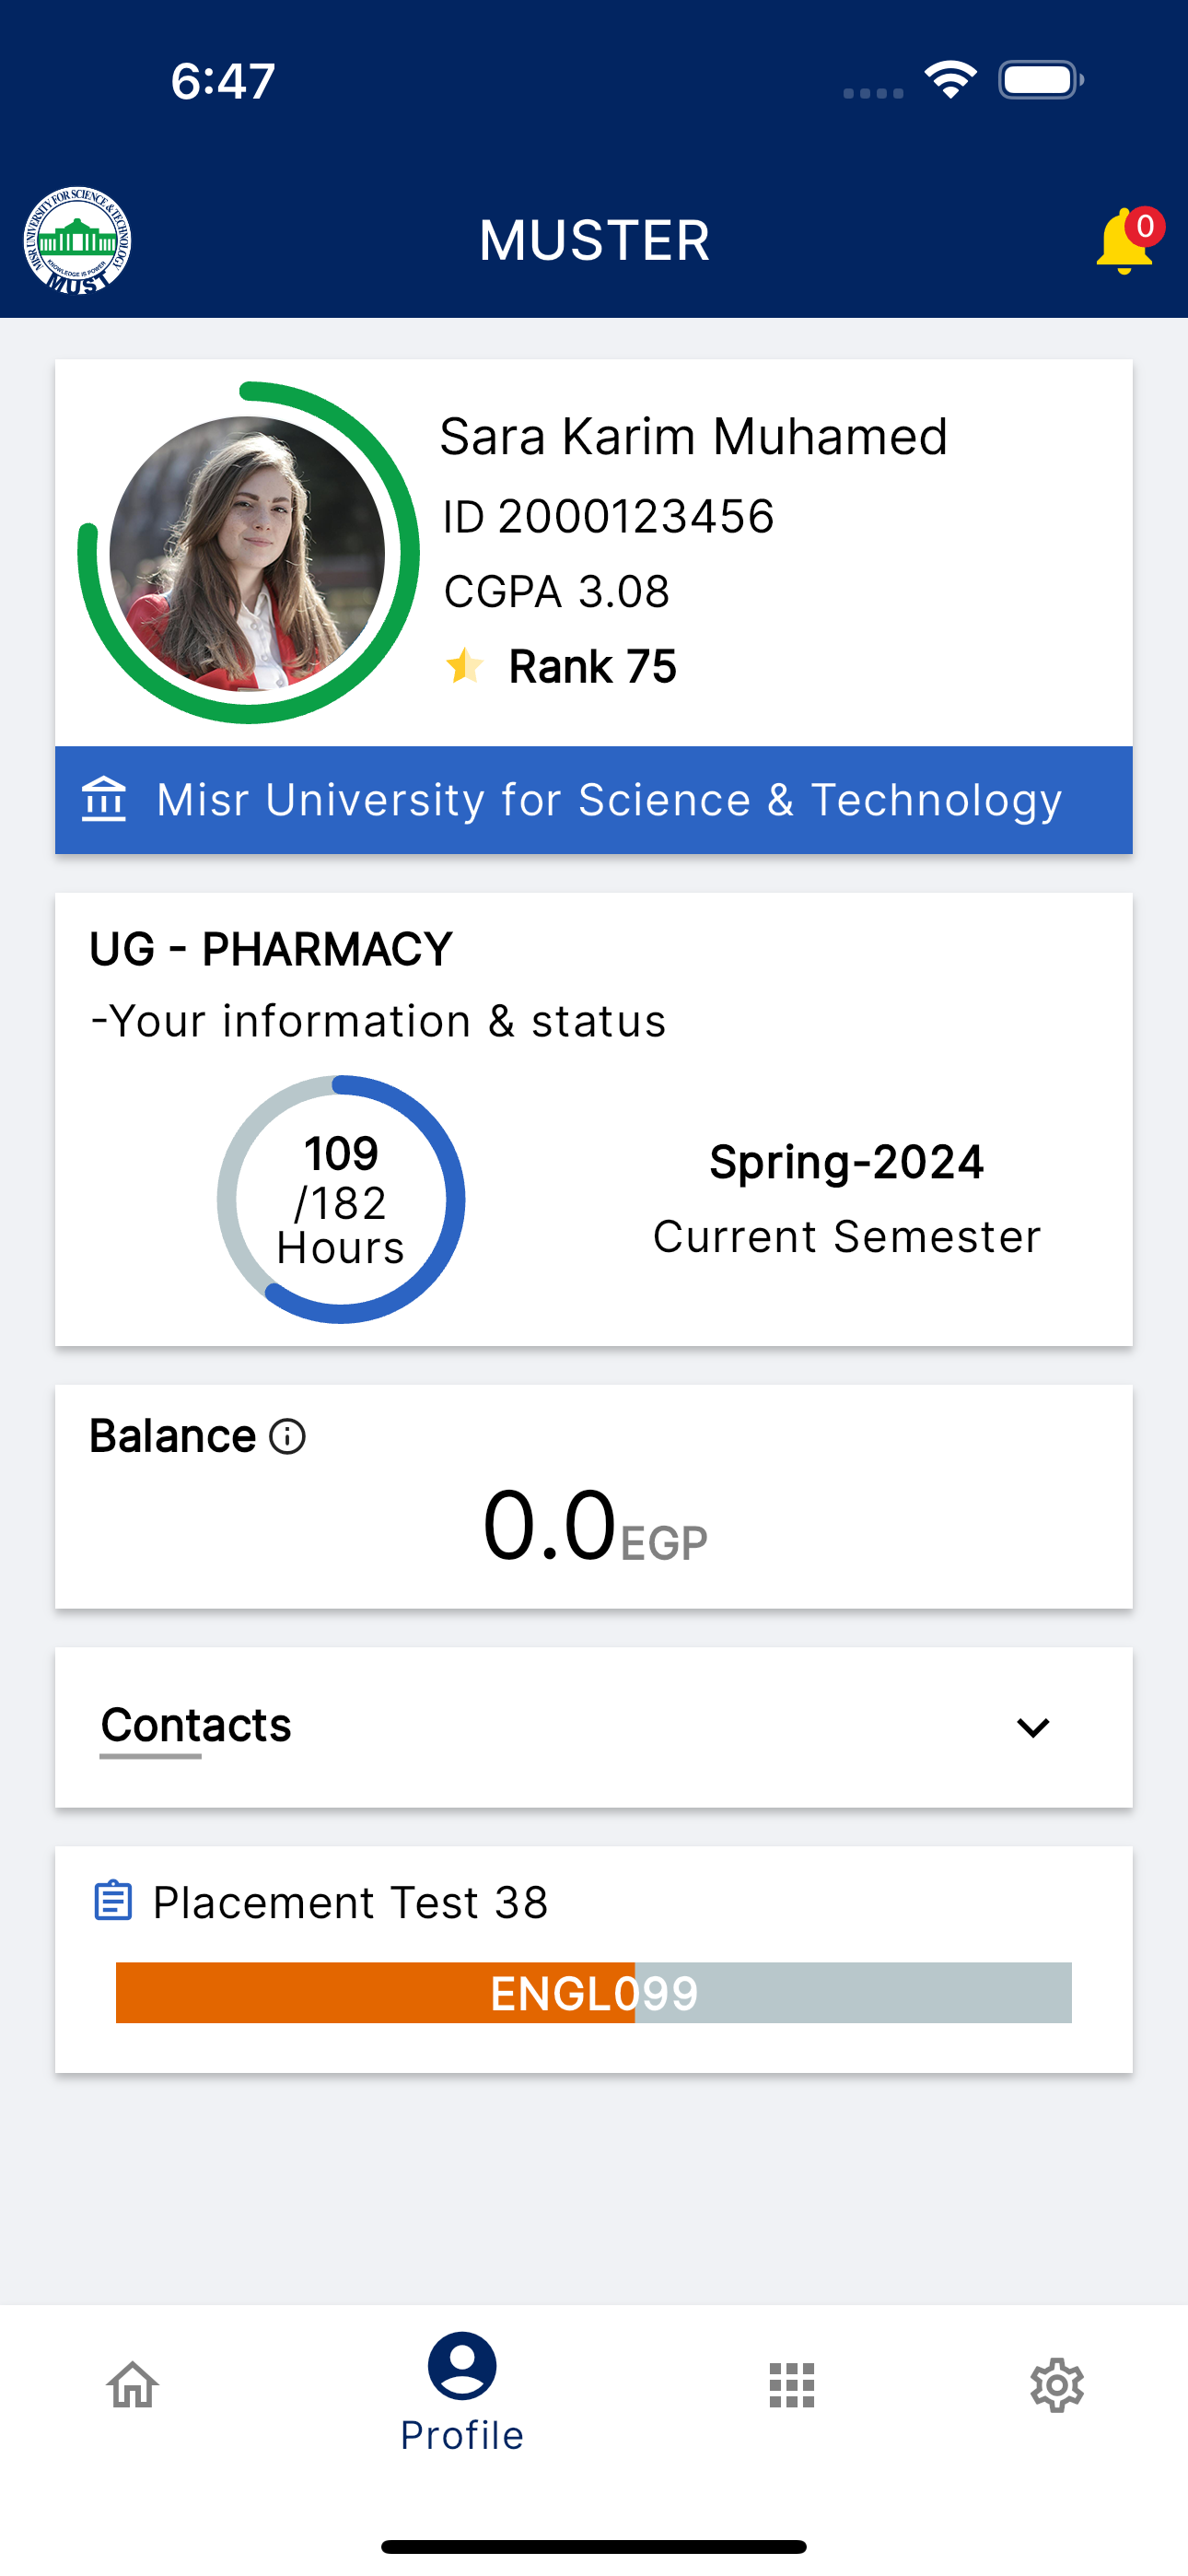Select the Profile tab
The image size is (1188, 2576).
coord(462,2393)
